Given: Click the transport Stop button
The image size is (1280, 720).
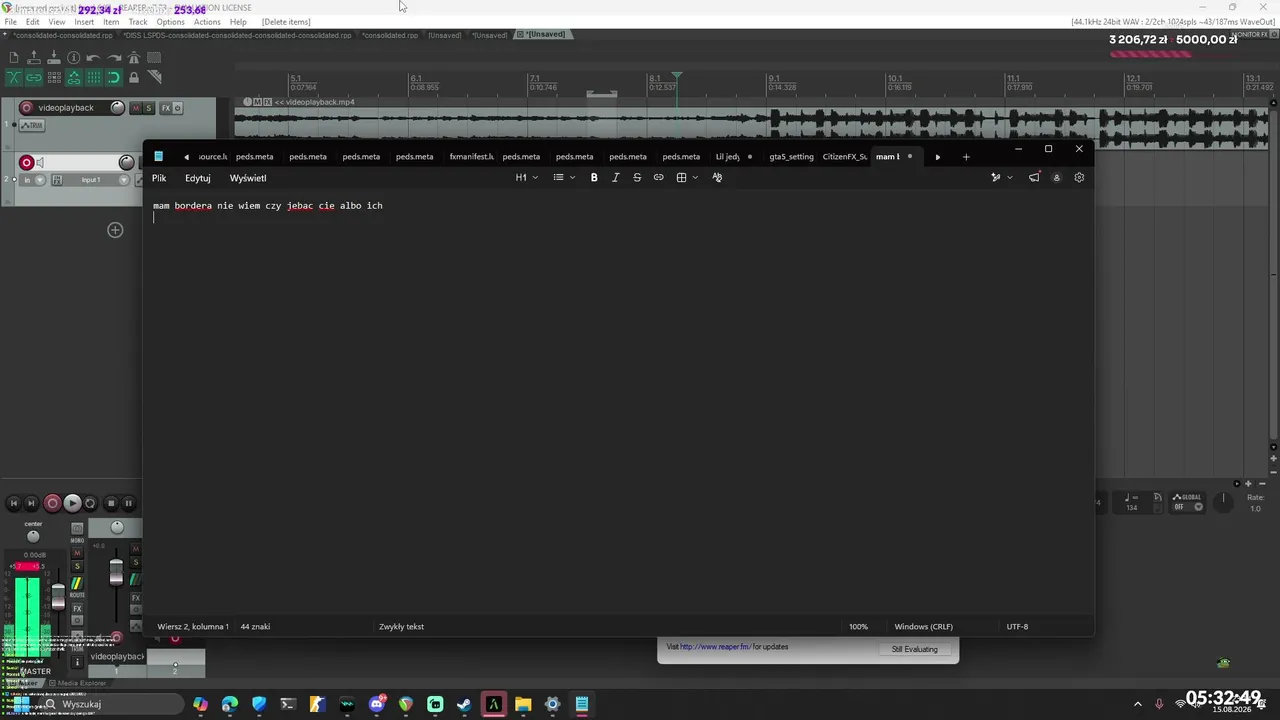Looking at the screenshot, I should (111, 503).
